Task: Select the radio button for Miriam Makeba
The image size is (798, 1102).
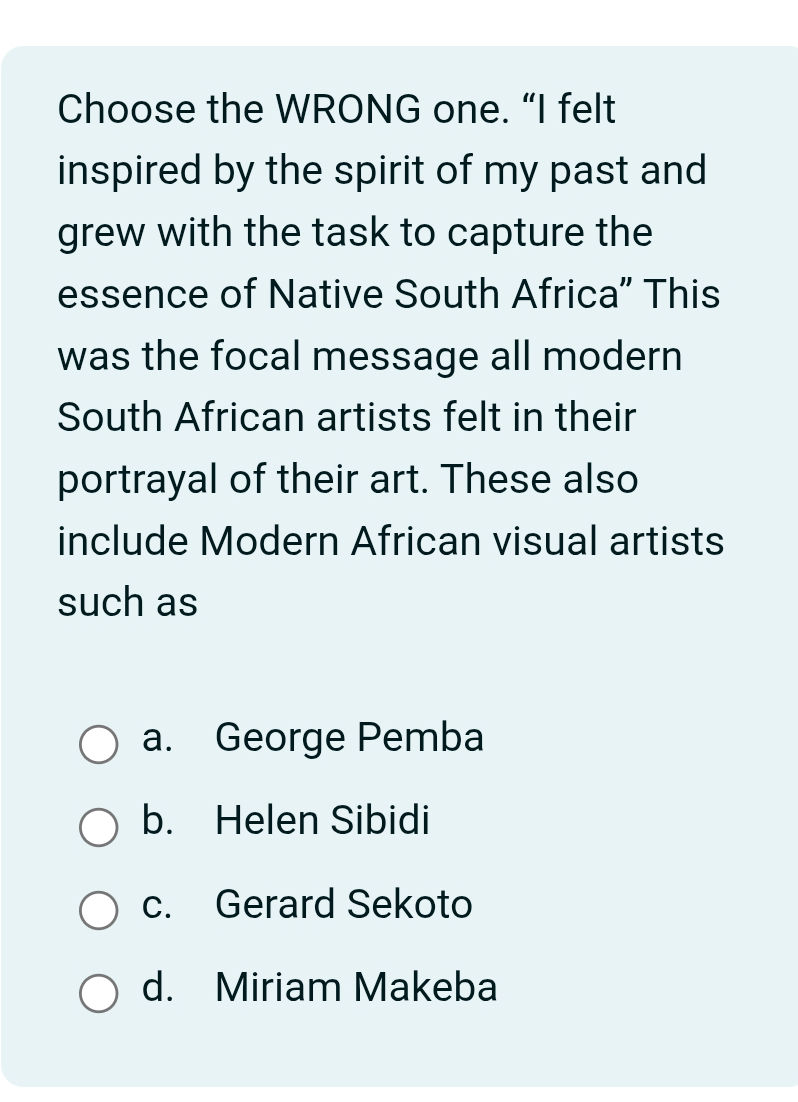Action: tap(98, 994)
